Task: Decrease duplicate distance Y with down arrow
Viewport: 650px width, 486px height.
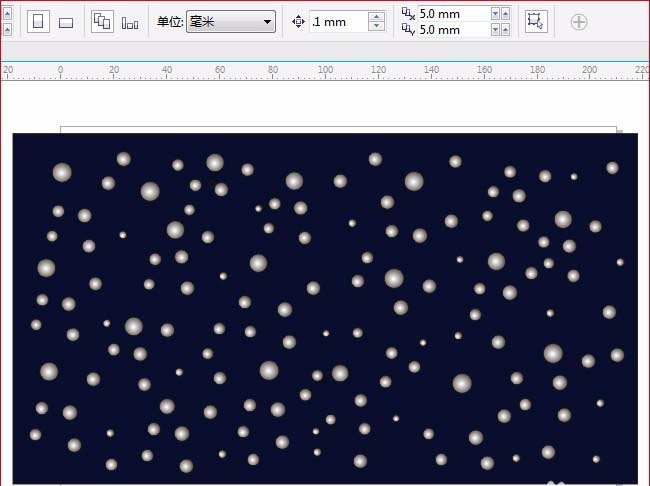Action: pos(495,30)
